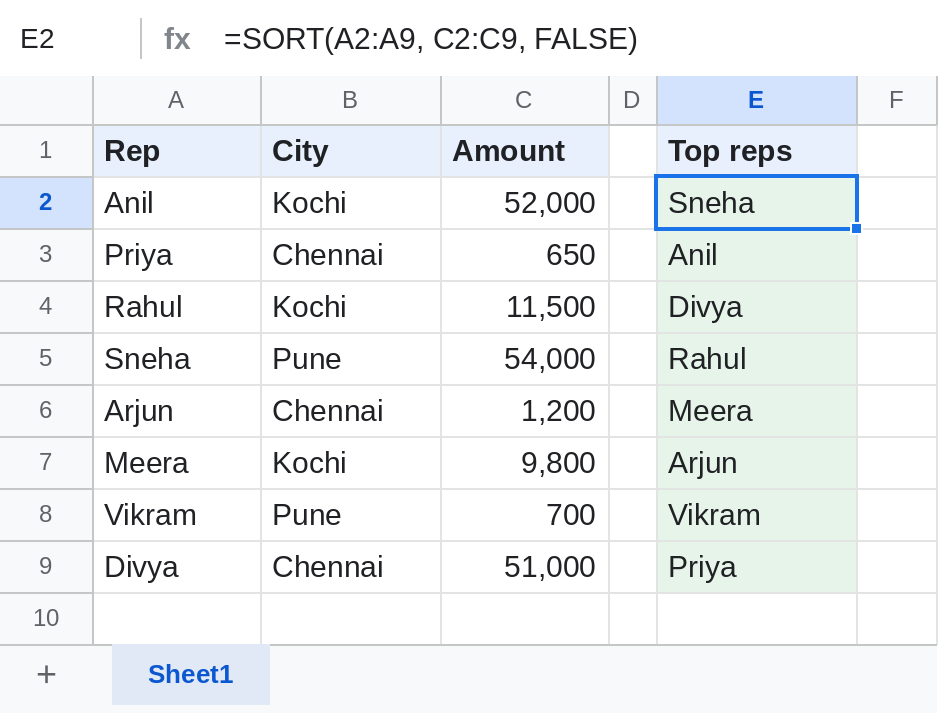Select column A header
Viewport: 938px width, 714px height.
[x=177, y=100]
